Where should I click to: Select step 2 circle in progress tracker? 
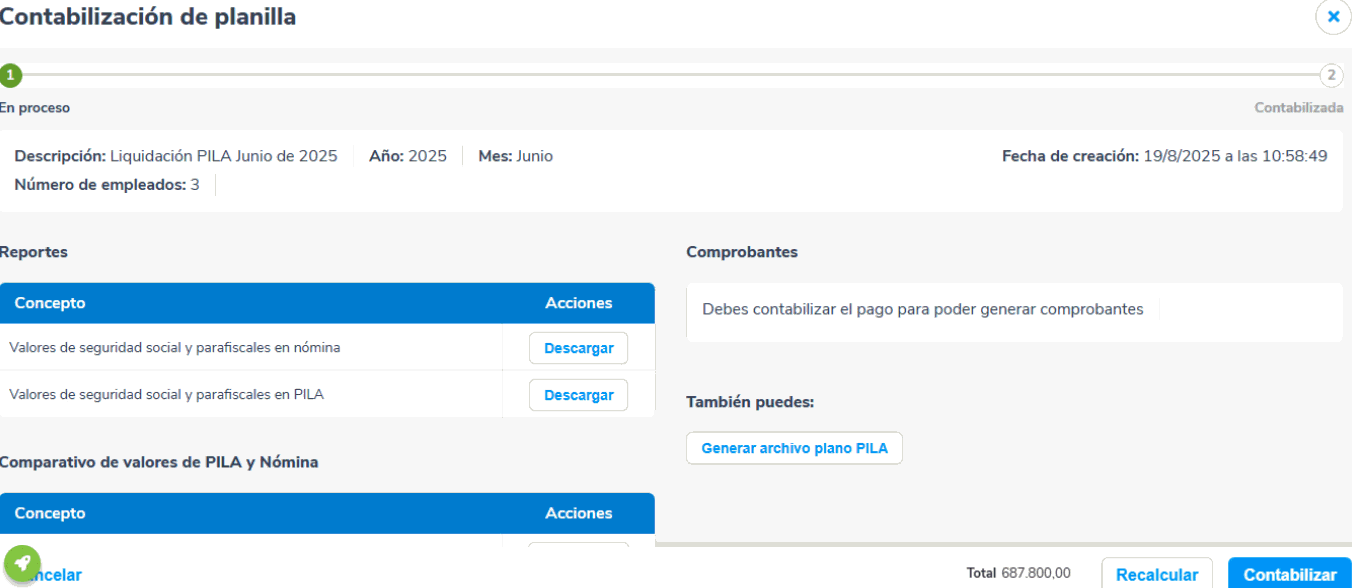[x=1331, y=75]
